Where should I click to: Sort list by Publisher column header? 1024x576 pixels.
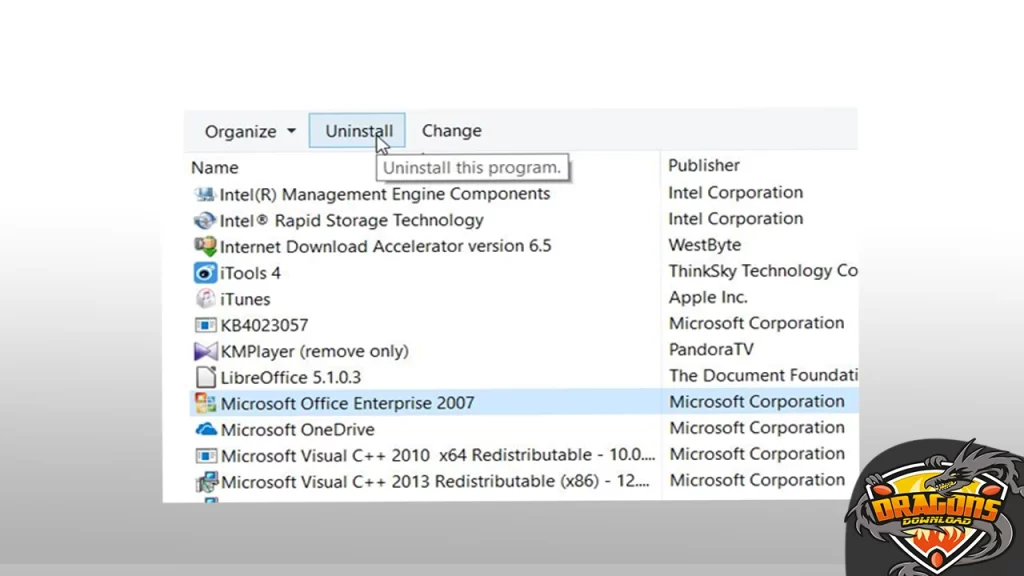point(704,166)
